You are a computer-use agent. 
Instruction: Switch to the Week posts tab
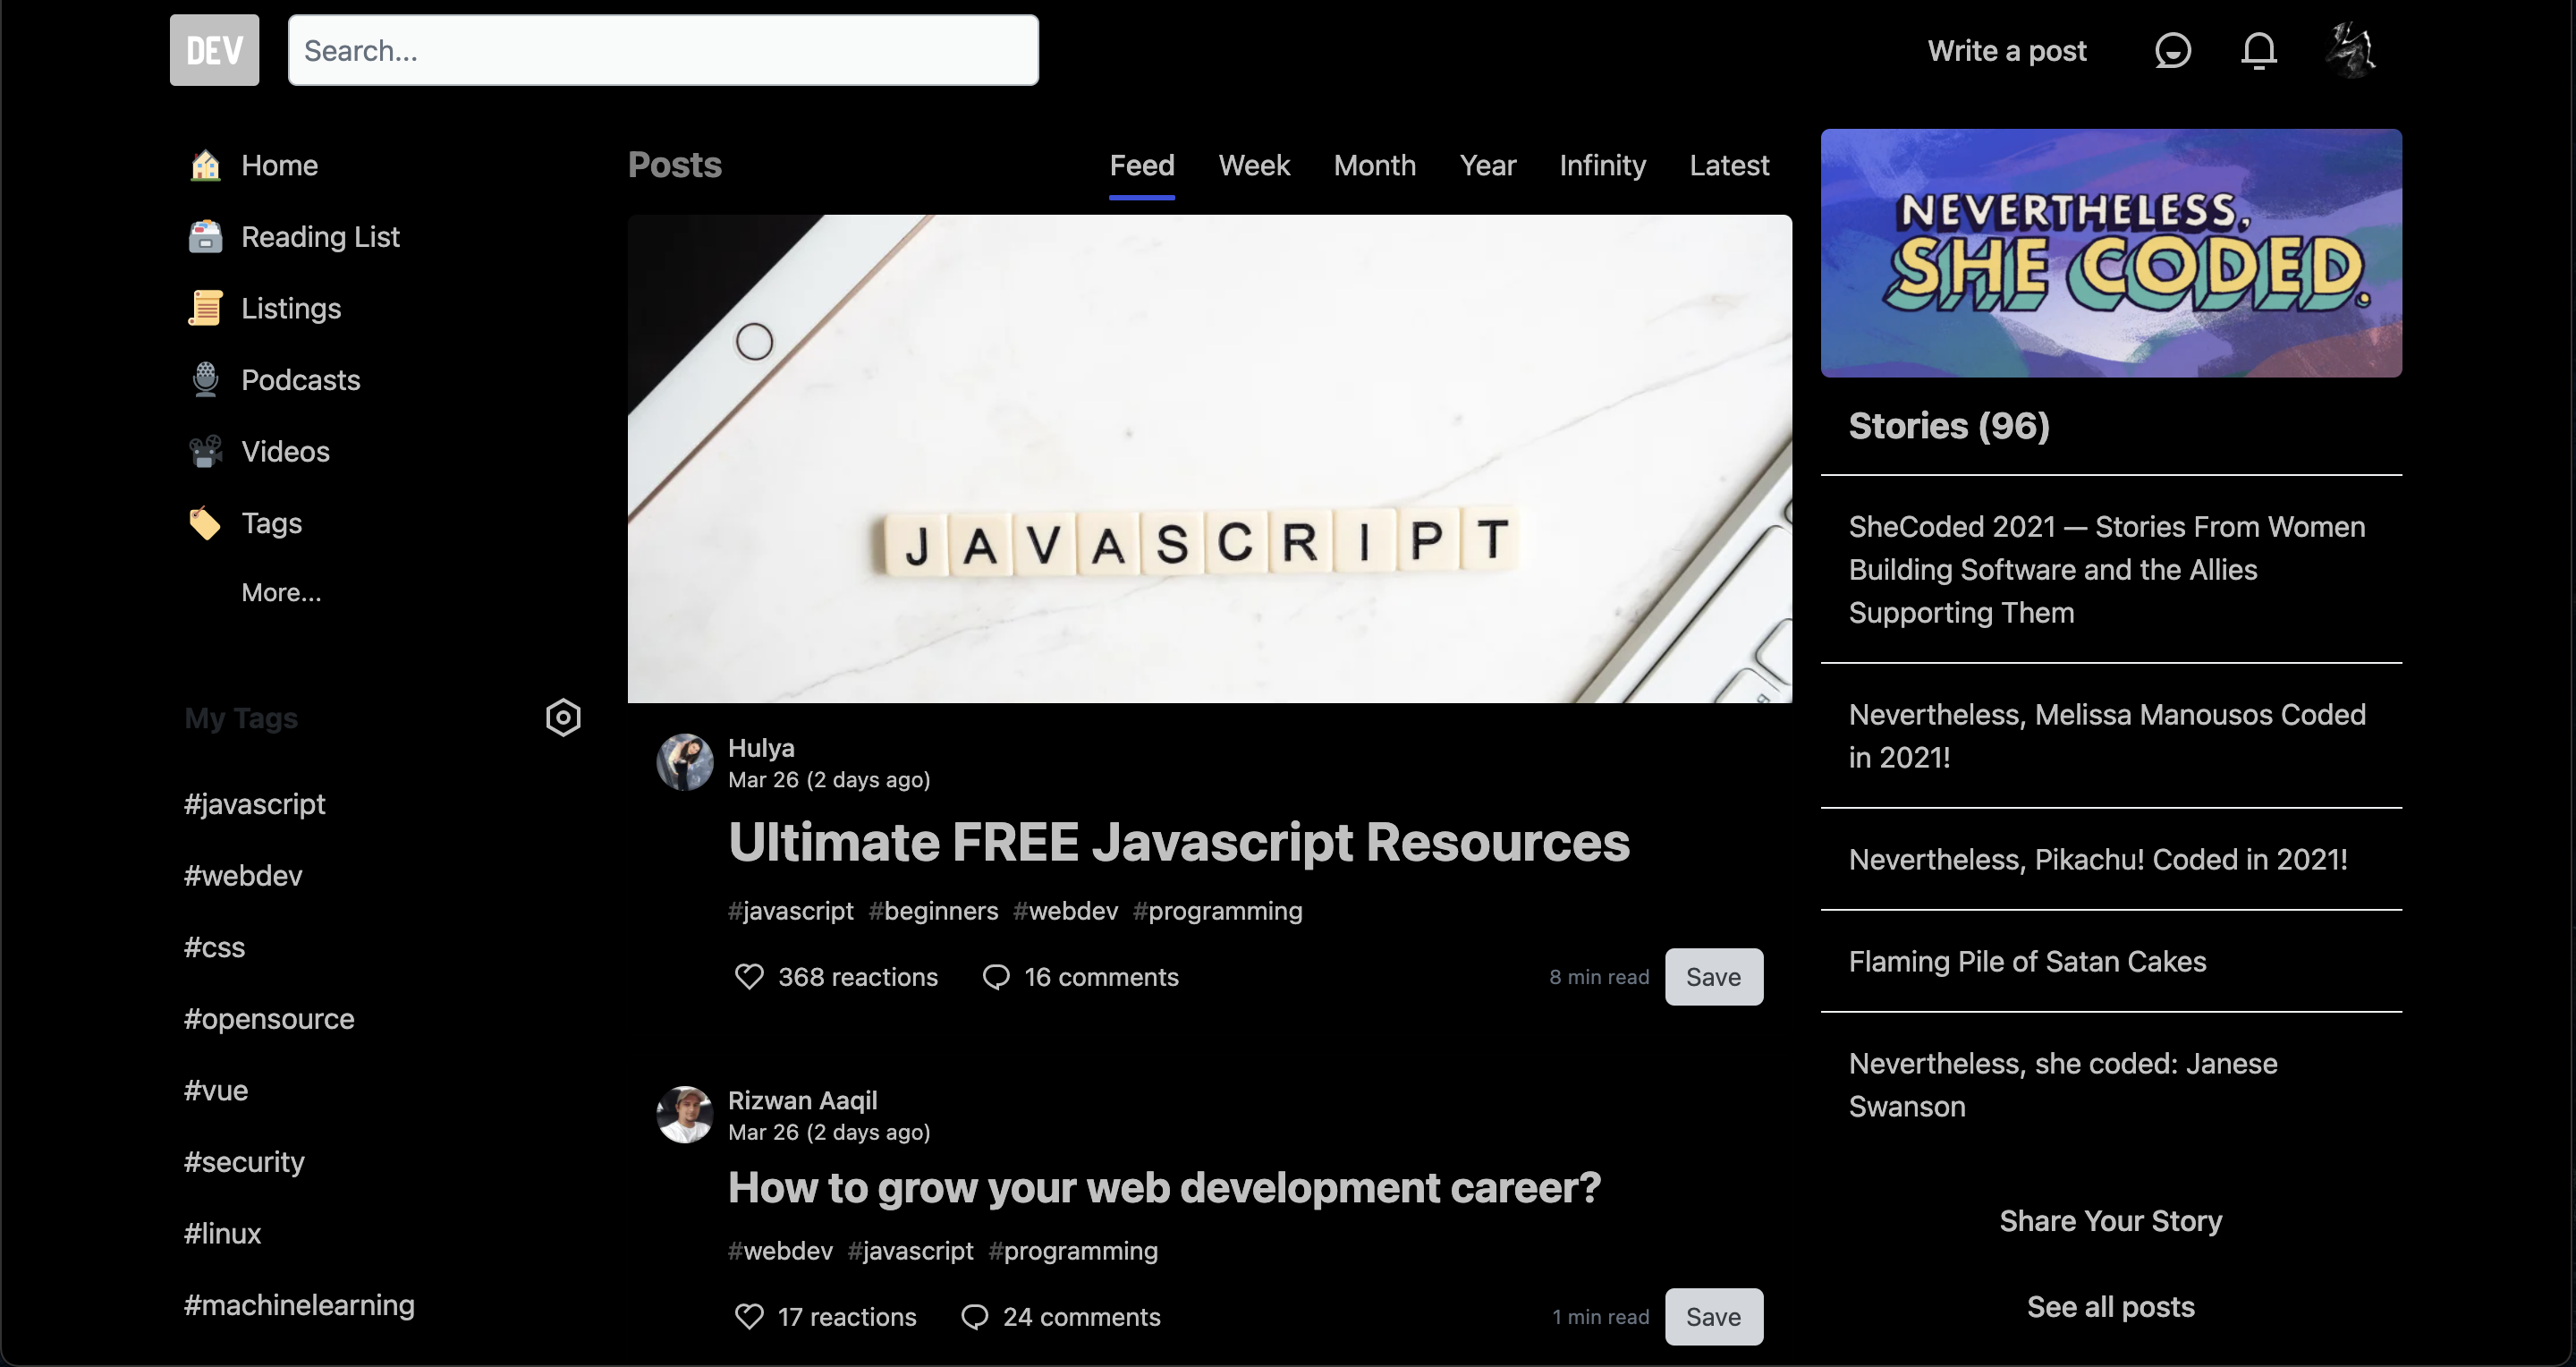click(1253, 165)
